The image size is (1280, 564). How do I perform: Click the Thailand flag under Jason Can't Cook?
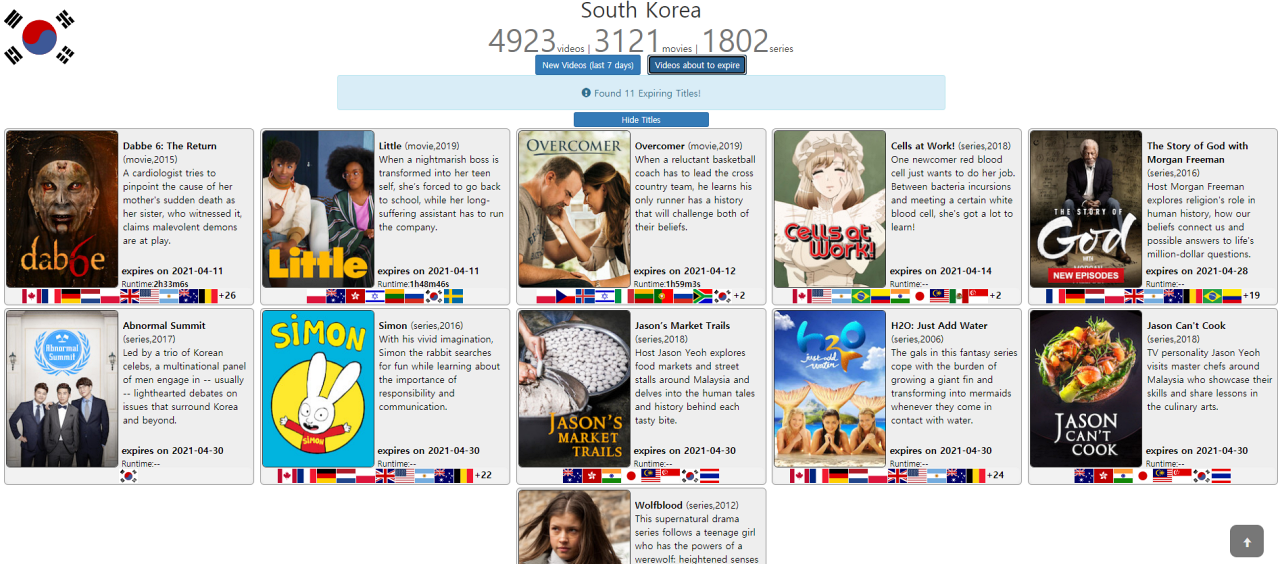[x=1221, y=476]
